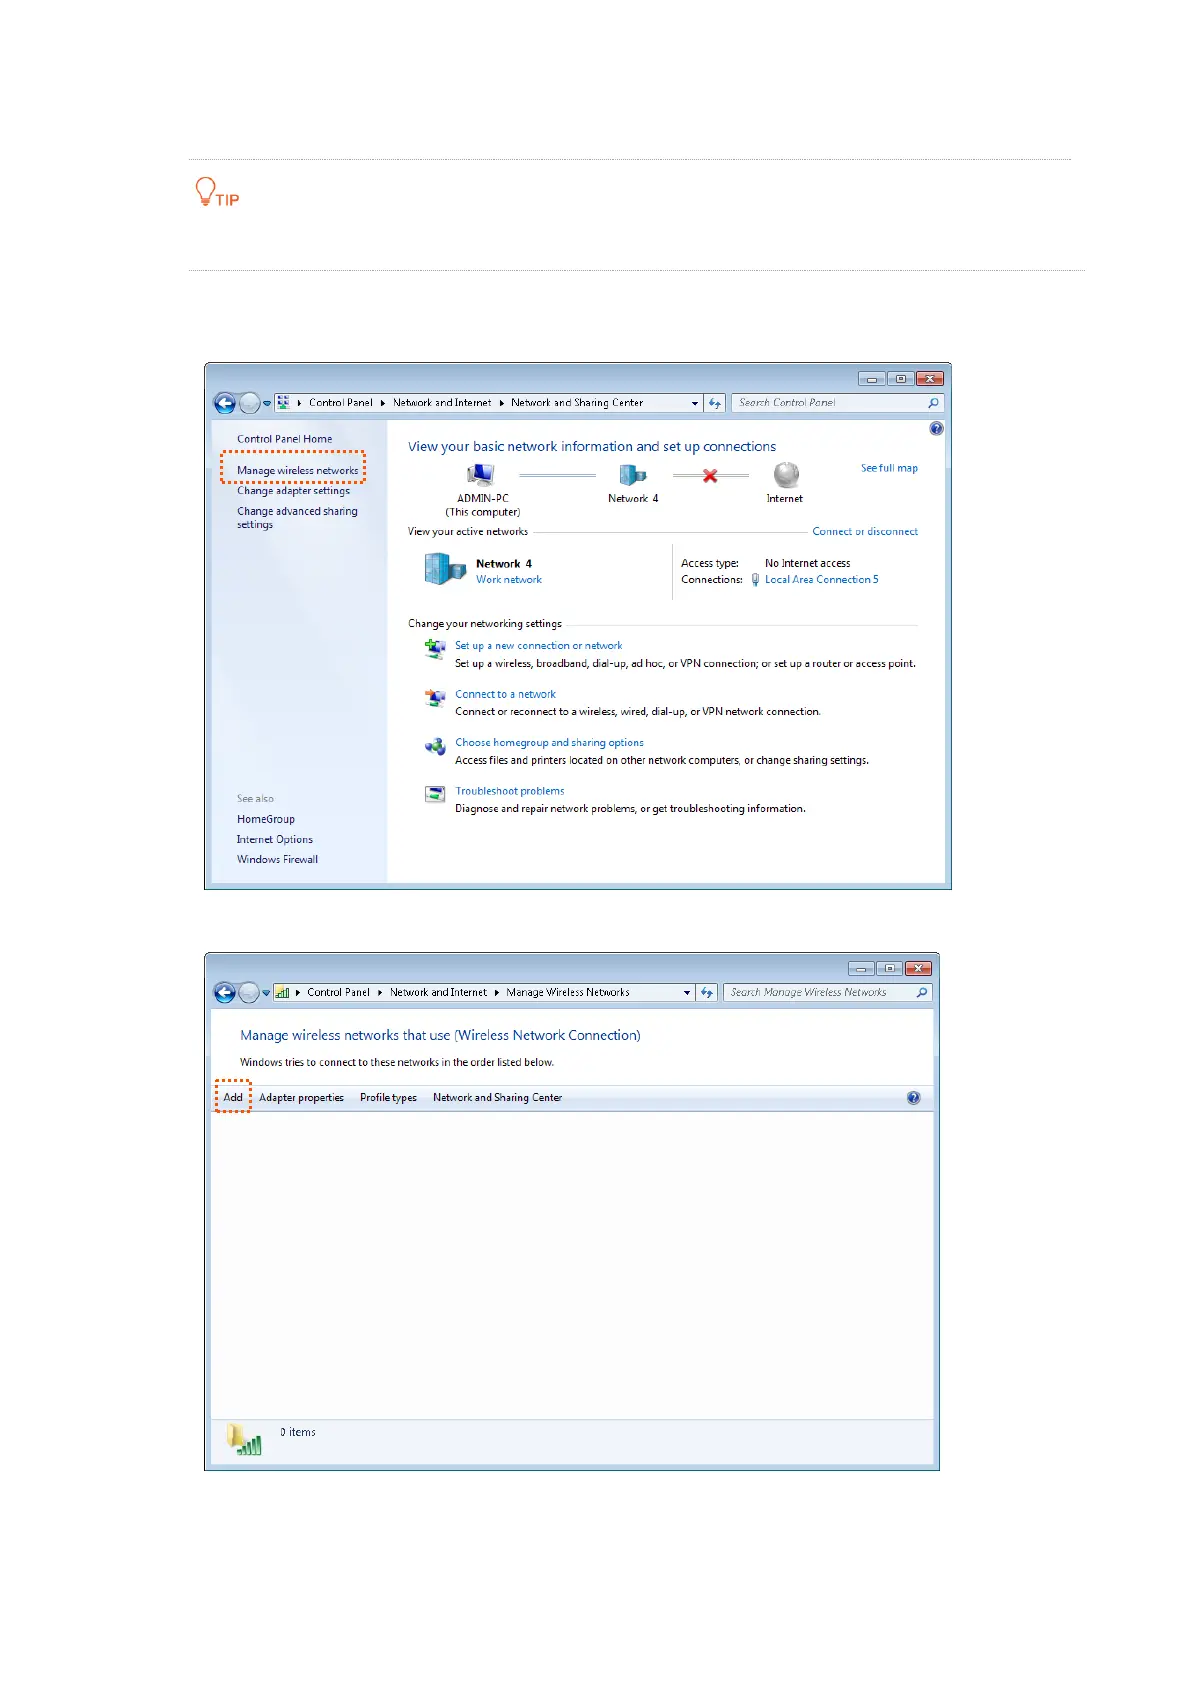Click Network and Sharing Center toolbar item
1191x1684 pixels.
tap(497, 1098)
